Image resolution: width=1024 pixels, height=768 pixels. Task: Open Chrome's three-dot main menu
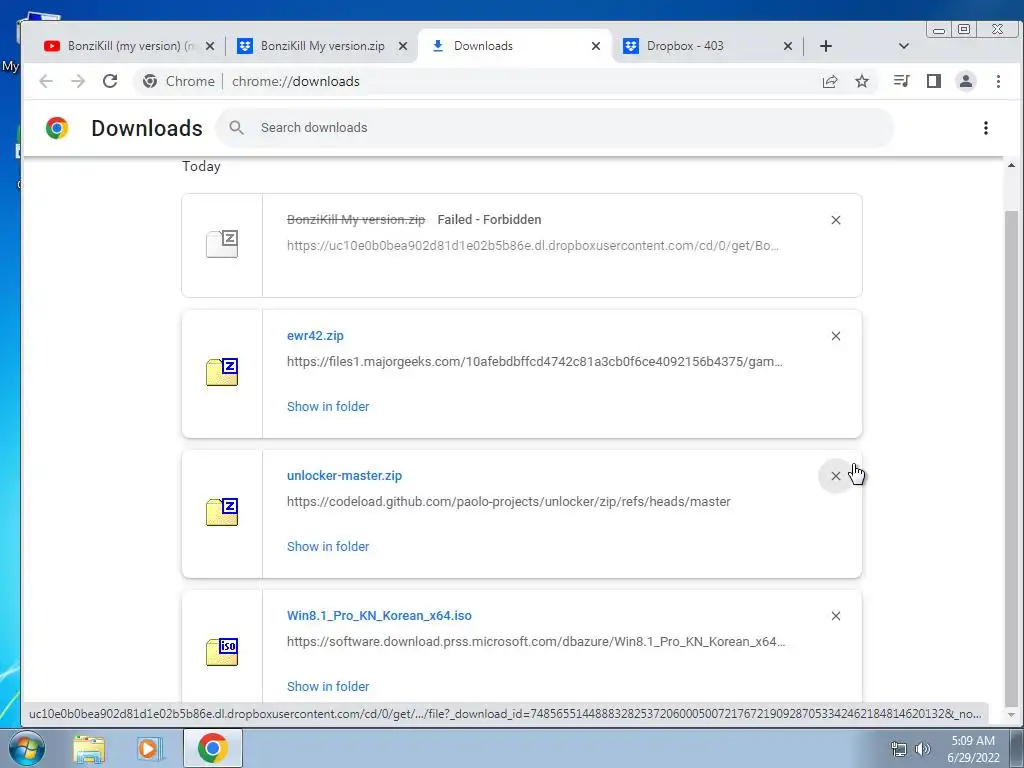coord(998,81)
